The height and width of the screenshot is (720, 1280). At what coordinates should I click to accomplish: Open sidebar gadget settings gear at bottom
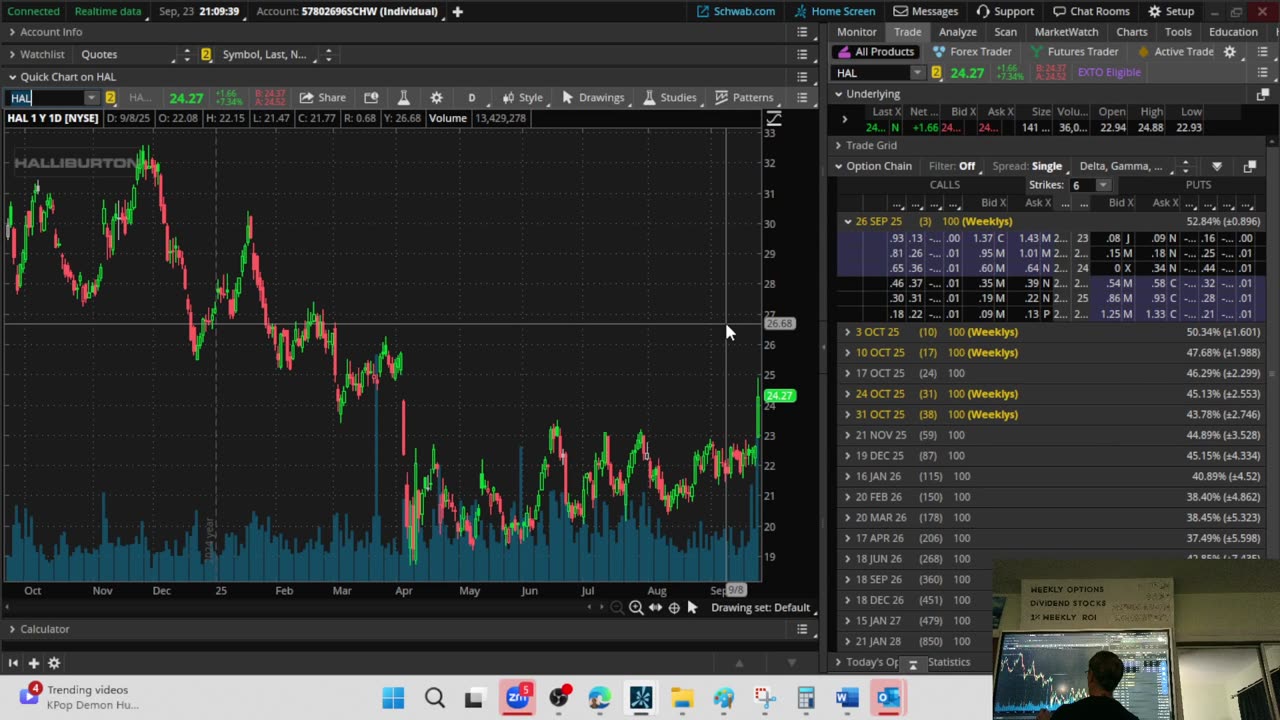coord(54,663)
